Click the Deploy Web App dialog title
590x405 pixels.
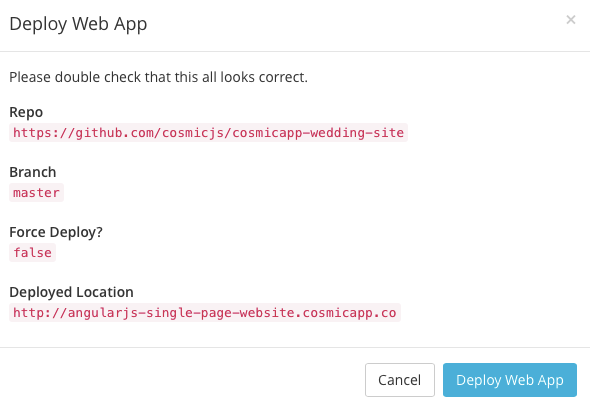78,24
